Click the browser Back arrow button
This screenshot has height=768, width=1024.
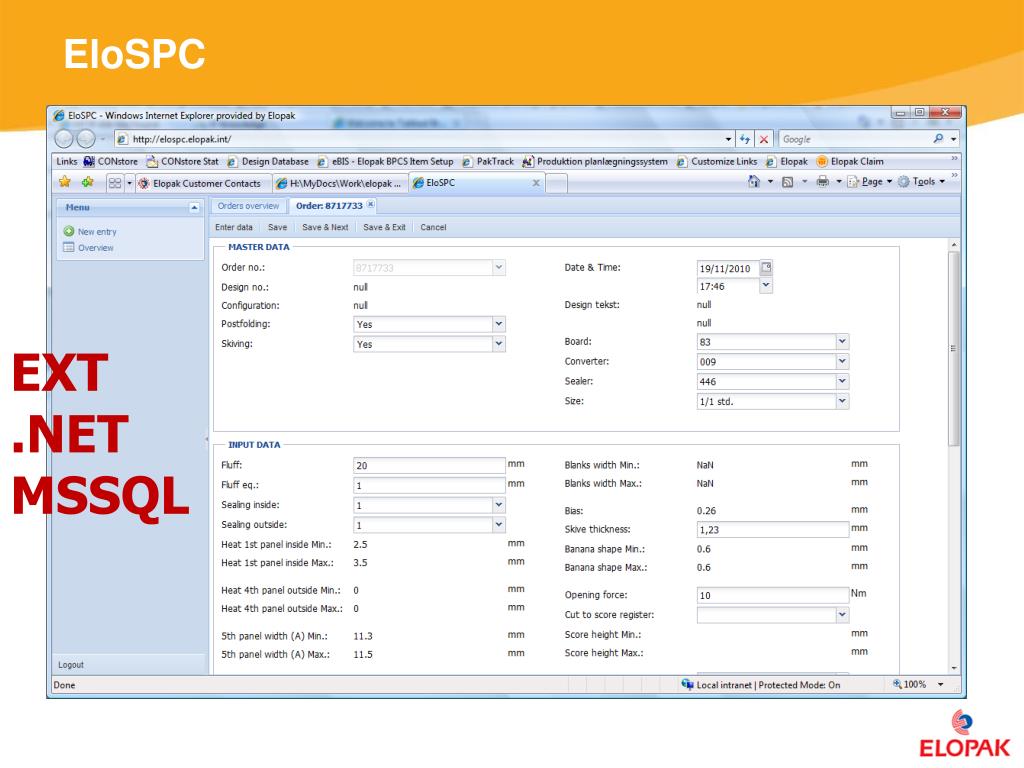[x=64, y=138]
